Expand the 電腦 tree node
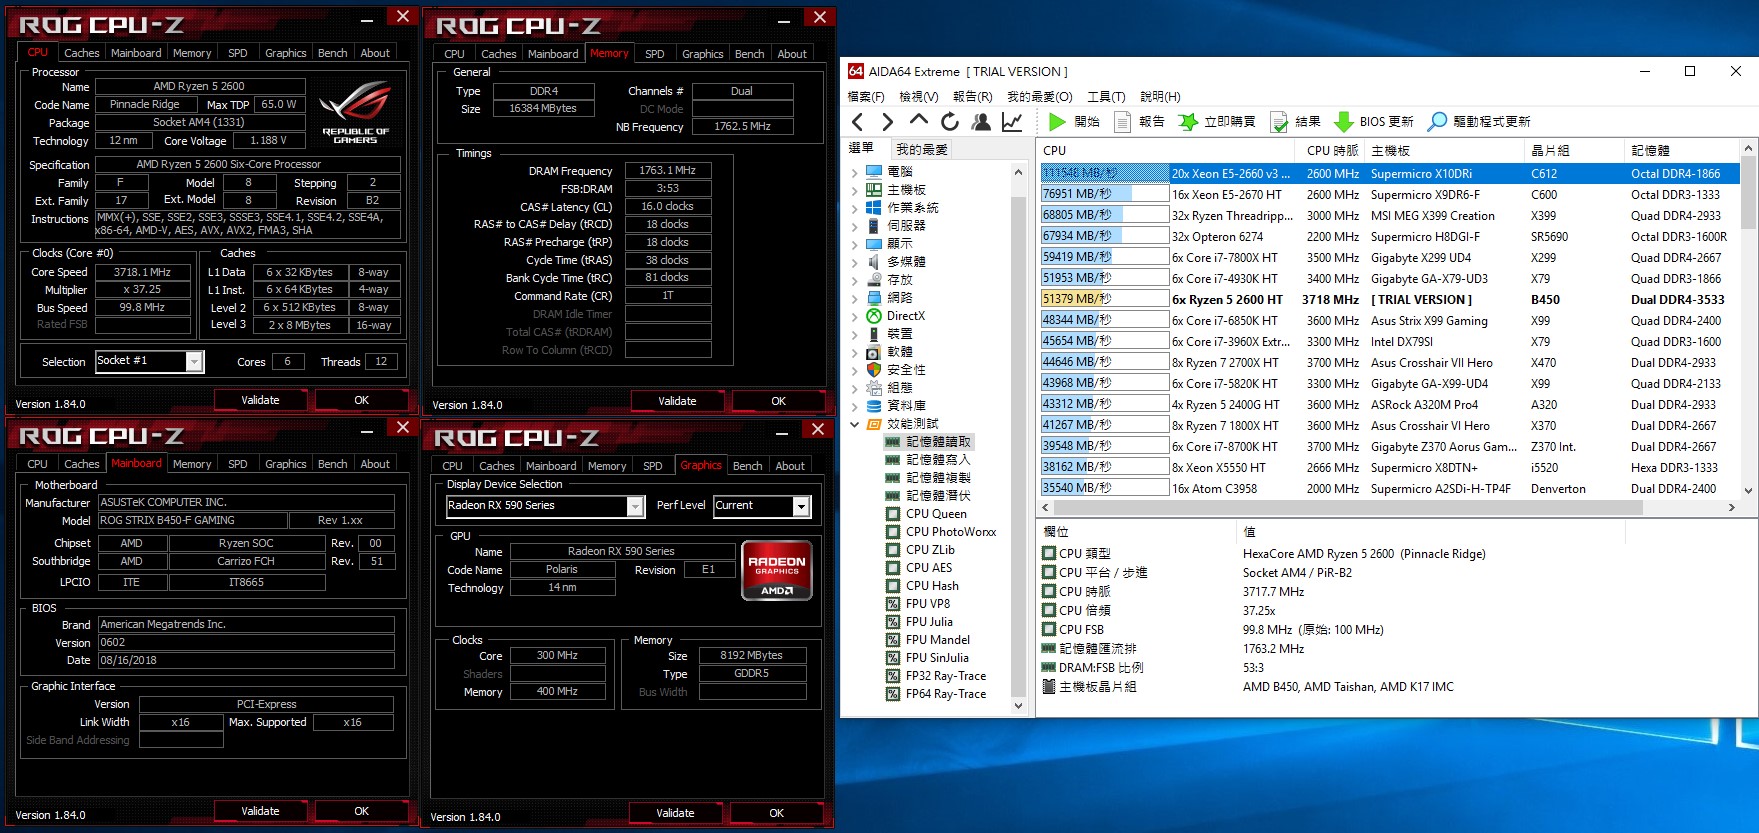This screenshot has width=1759, height=833. (854, 172)
